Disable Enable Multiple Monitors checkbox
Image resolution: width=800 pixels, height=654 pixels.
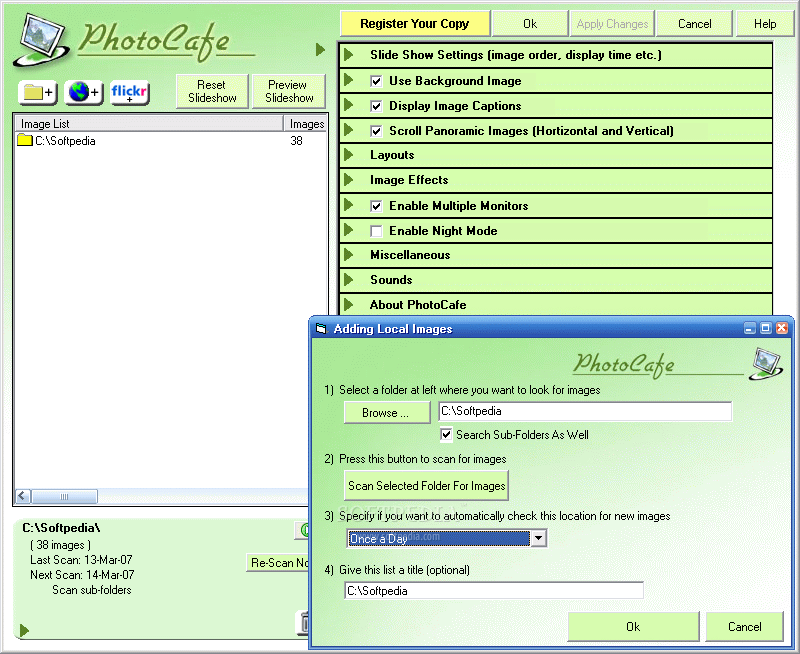tap(376, 206)
